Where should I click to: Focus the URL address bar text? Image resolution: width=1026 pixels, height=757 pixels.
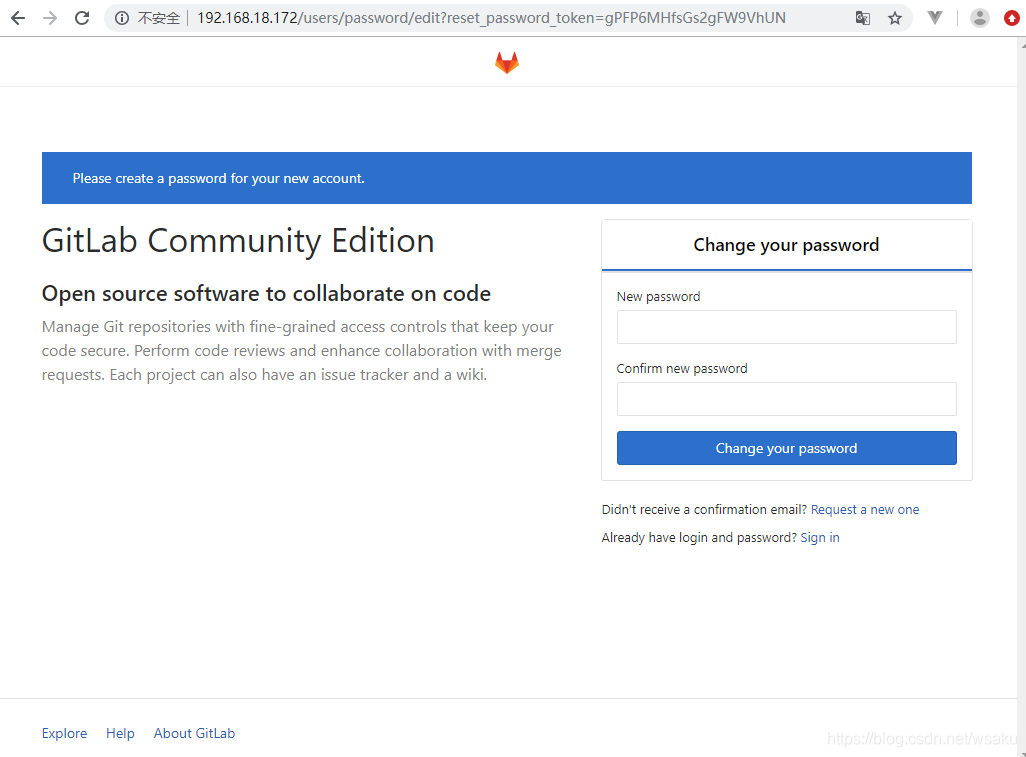pyautogui.click(x=491, y=18)
